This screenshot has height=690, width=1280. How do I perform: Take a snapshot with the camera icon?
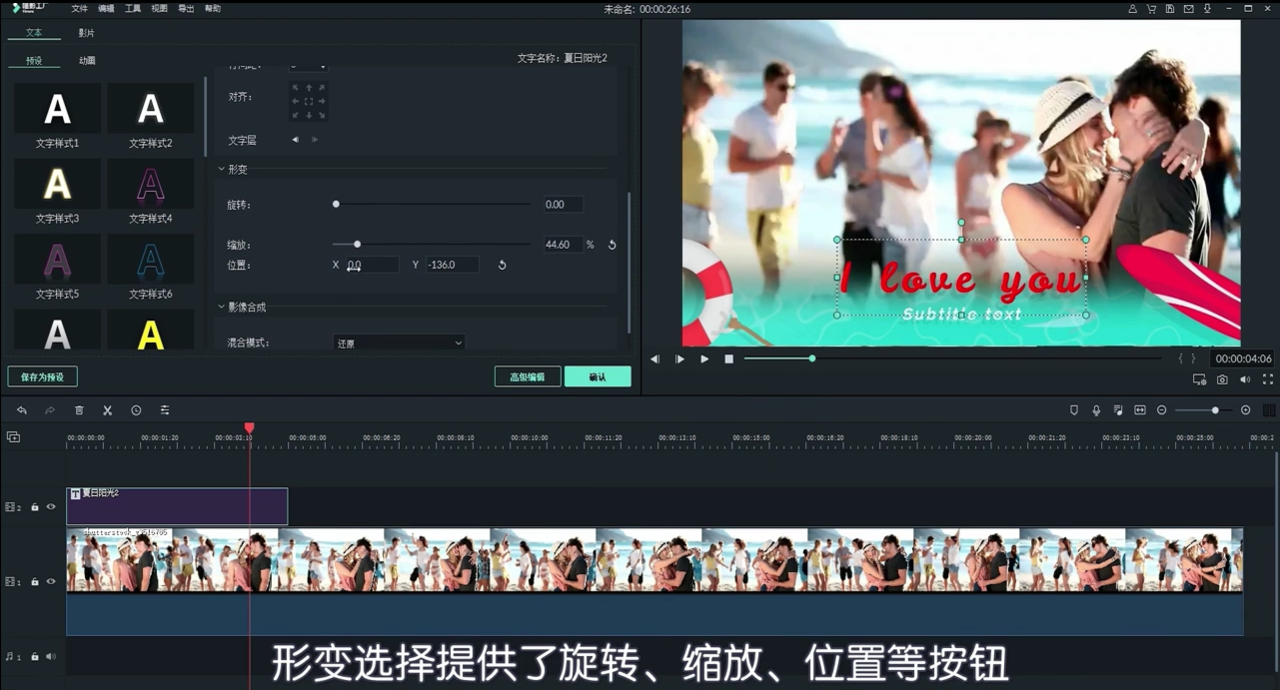(1222, 379)
